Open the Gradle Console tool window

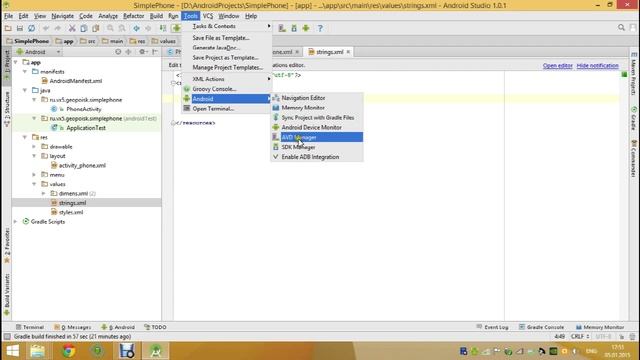541,327
